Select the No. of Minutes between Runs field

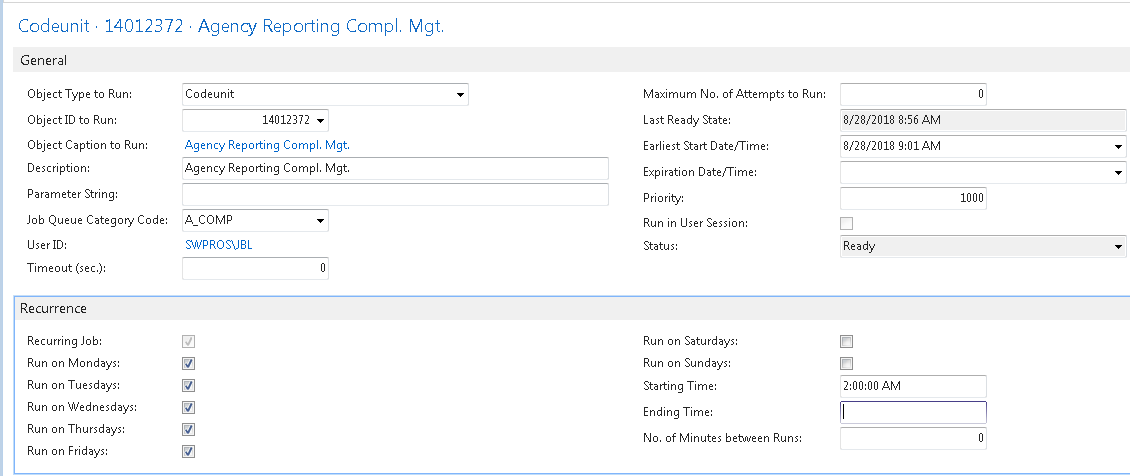(913, 438)
